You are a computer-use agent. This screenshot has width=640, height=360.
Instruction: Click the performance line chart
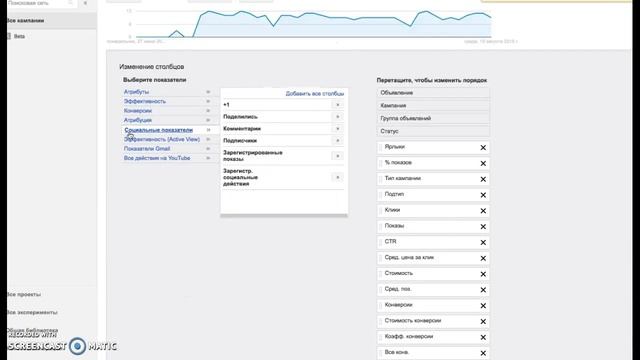(x=313, y=24)
